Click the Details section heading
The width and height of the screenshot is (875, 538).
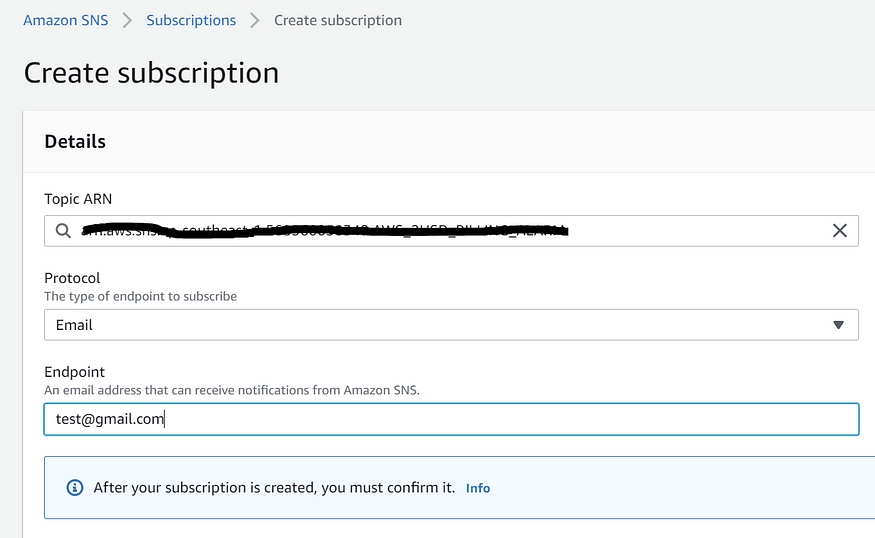click(x=75, y=142)
